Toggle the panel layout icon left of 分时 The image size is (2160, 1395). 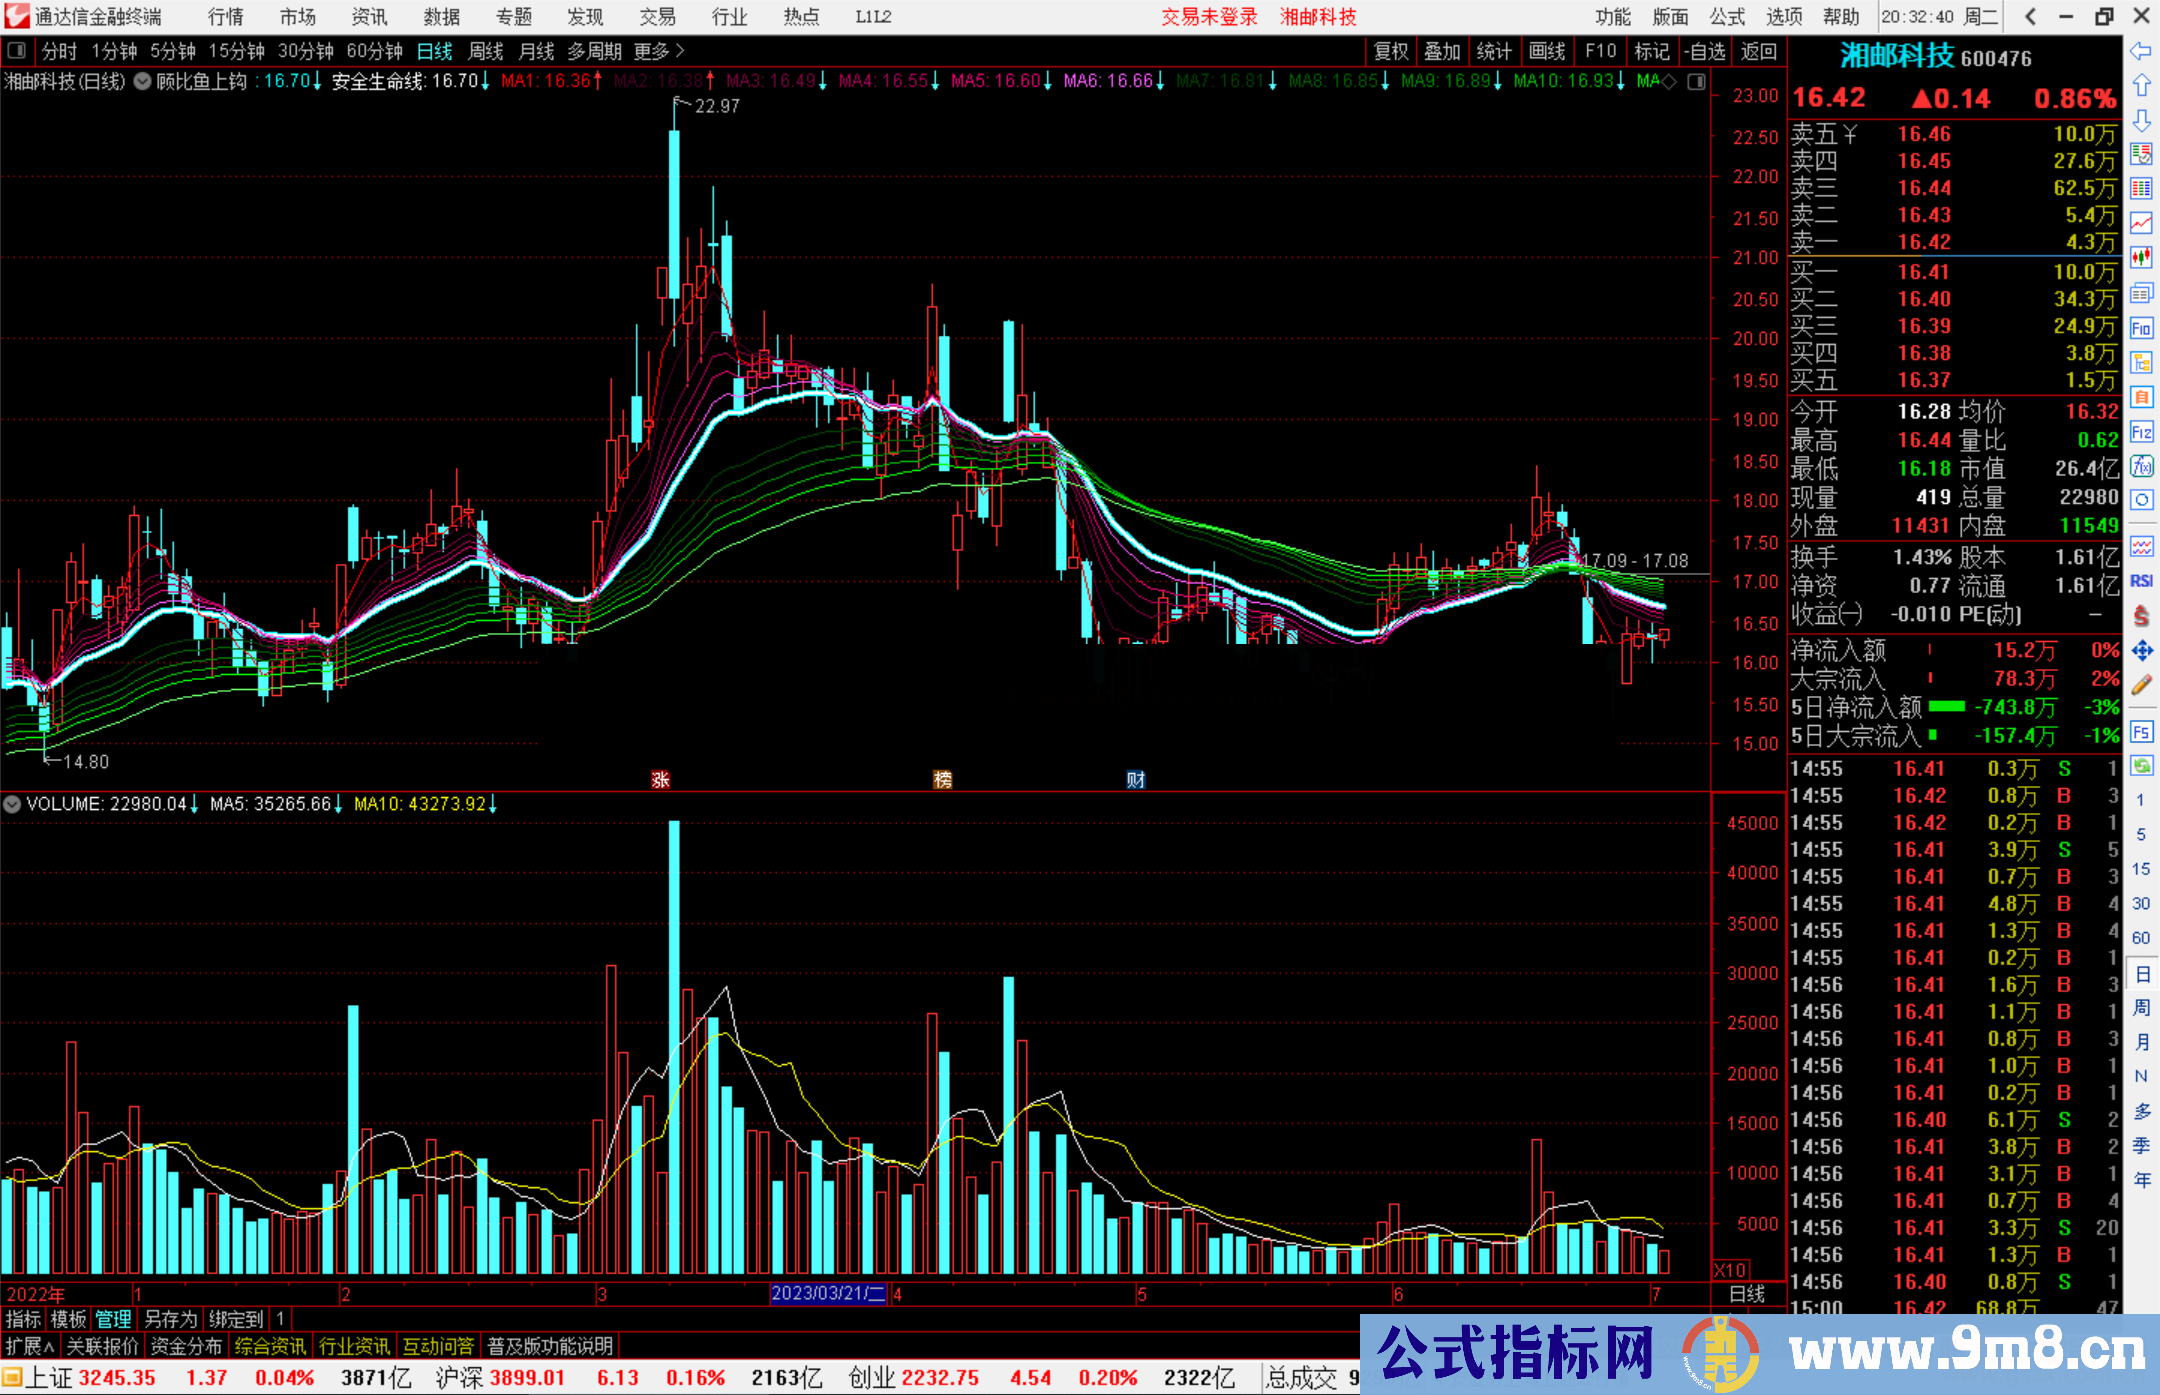click(17, 51)
